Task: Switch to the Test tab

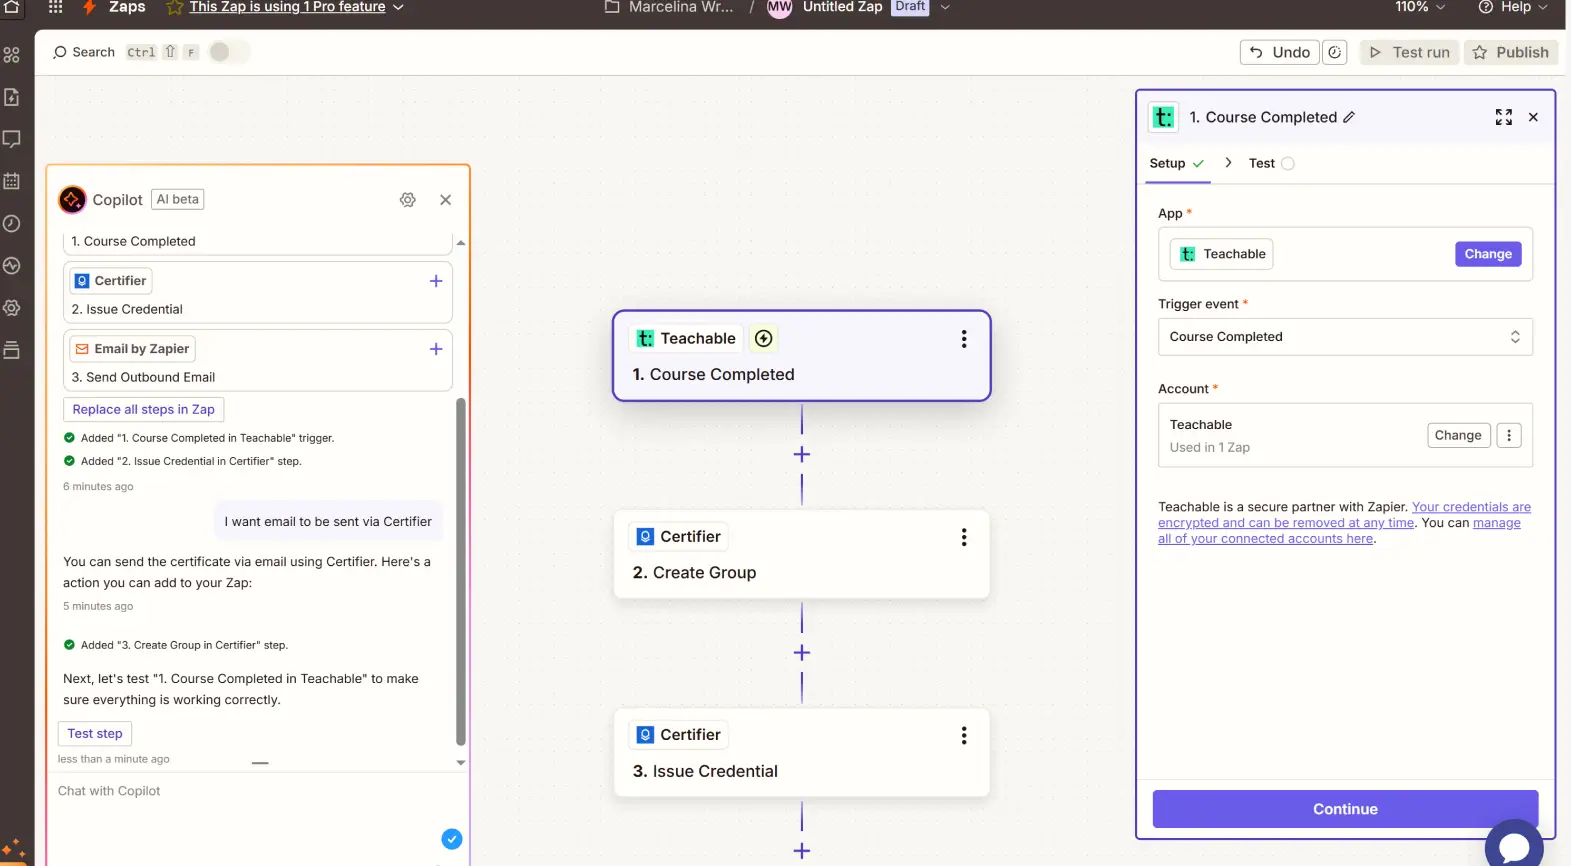Action: [1271, 164]
